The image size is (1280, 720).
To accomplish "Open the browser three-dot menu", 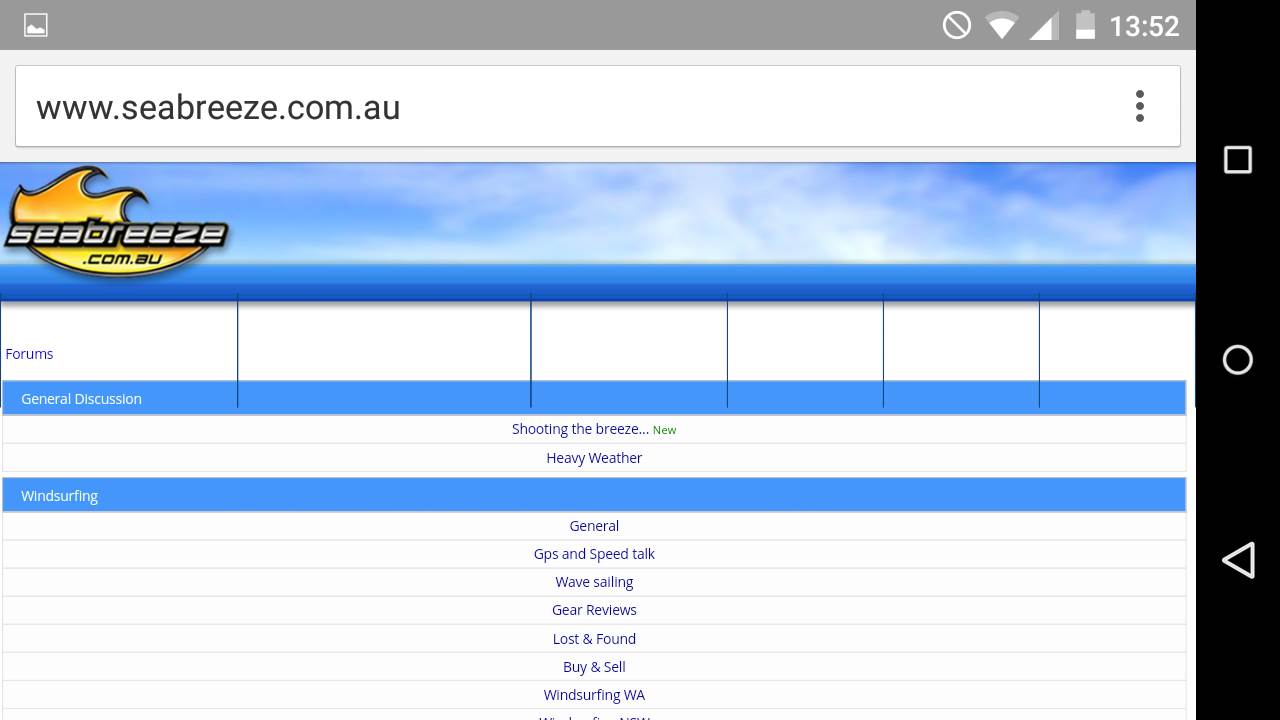I will (1139, 106).
